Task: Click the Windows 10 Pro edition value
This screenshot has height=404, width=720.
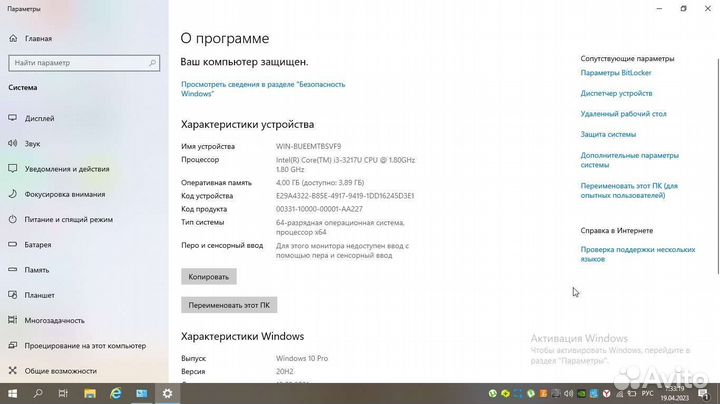Action: point(302,358)
